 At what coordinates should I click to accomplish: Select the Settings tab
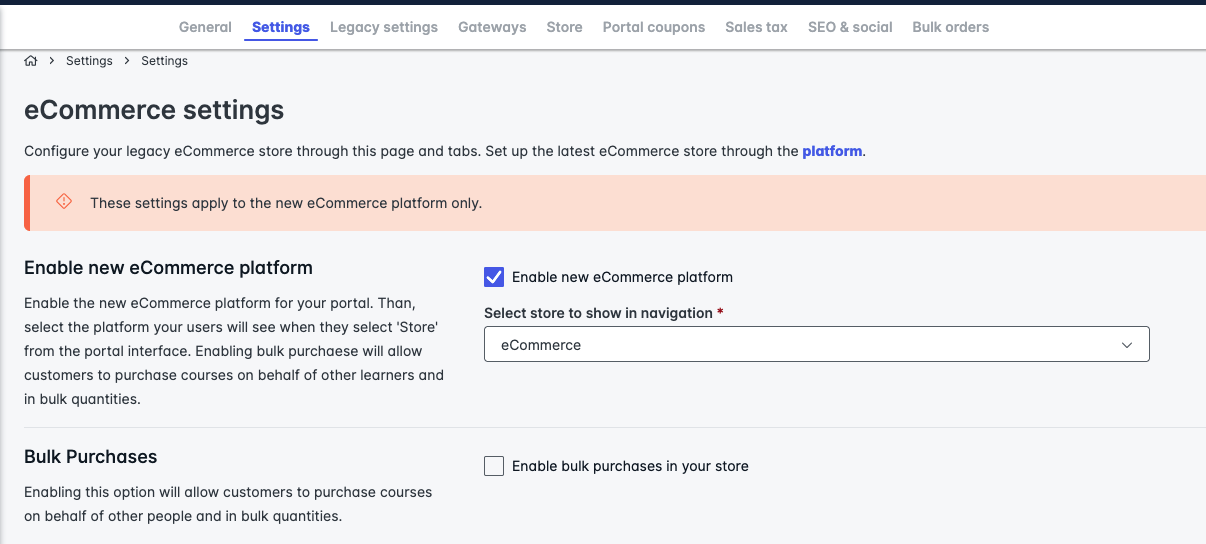tap(281, 27)
